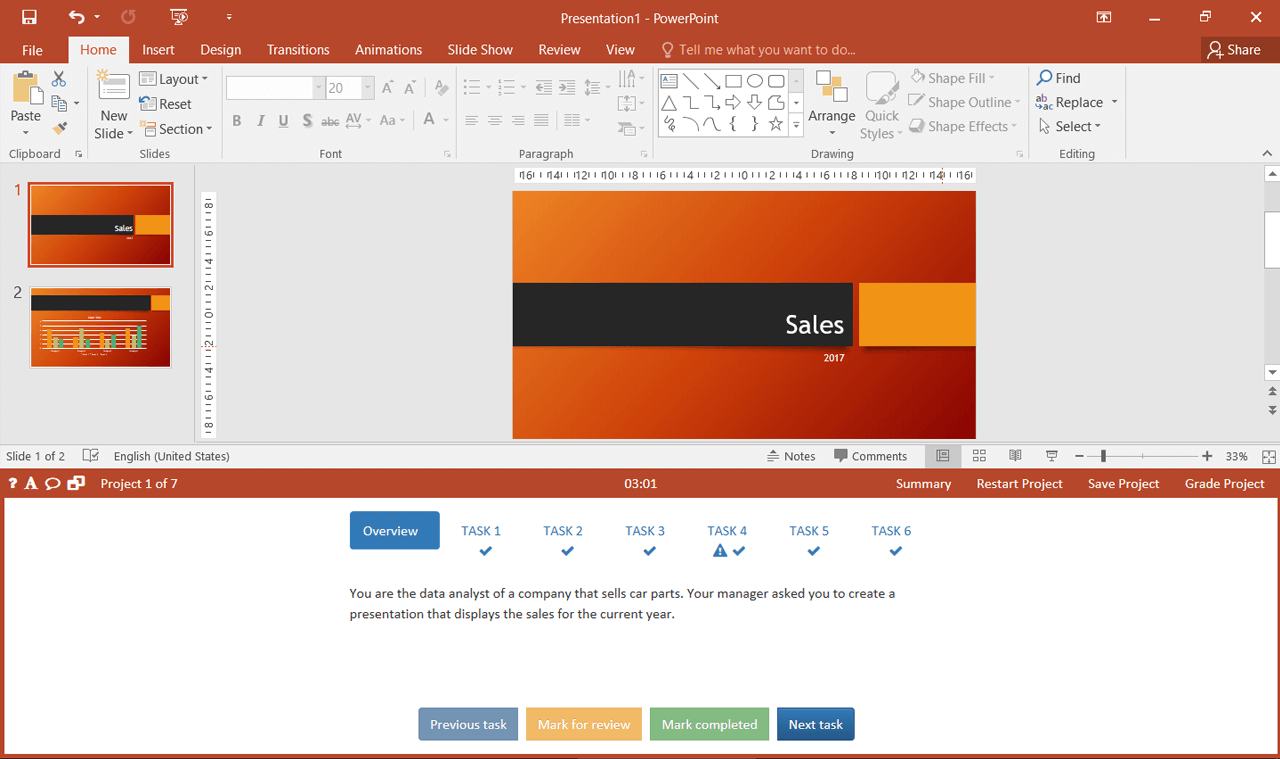Open the font name combo box
Viewport: 1280px width, 759px height.
(x=276, y=88)
